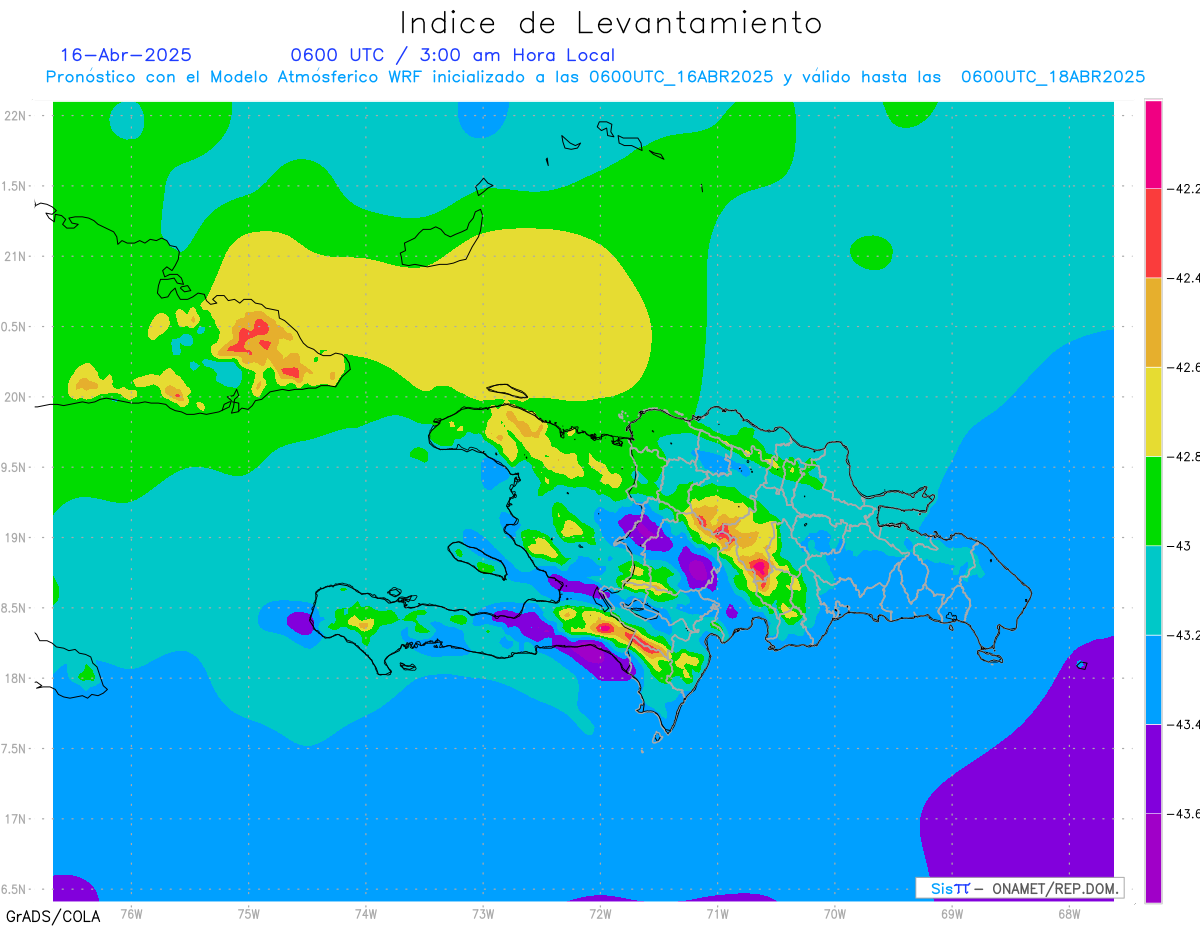
Task: Select the green legend color band
Action: [x=1153, y=500]
